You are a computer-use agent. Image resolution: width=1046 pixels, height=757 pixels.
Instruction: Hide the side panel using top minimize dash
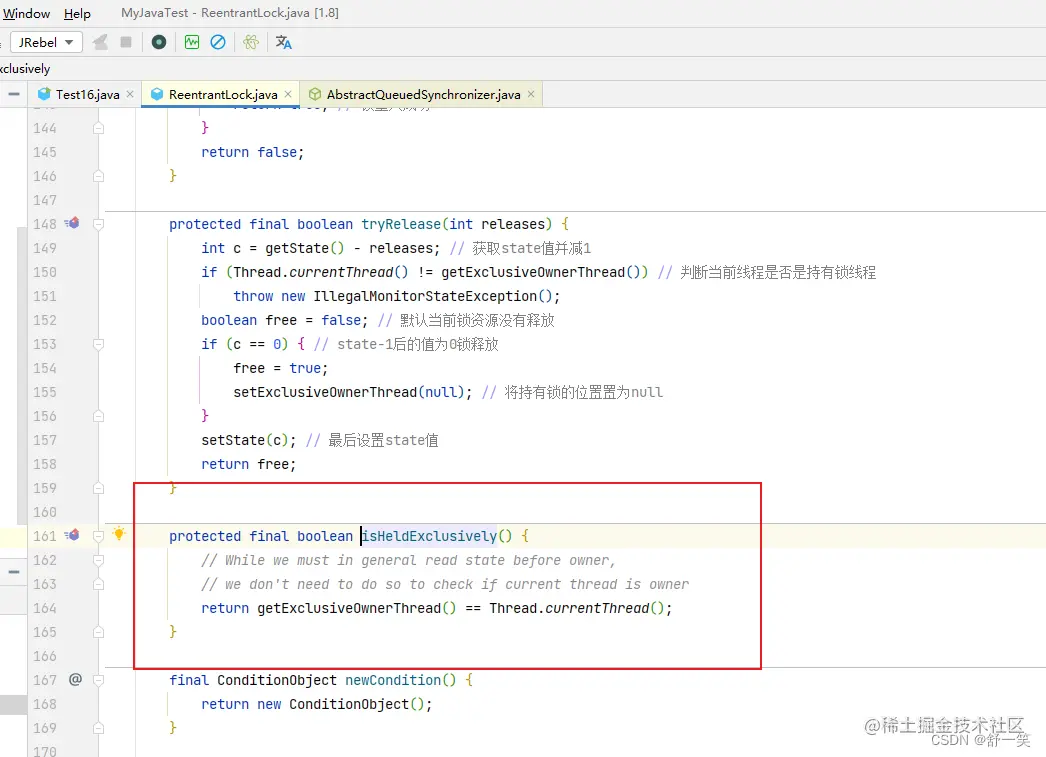(13, 94)
